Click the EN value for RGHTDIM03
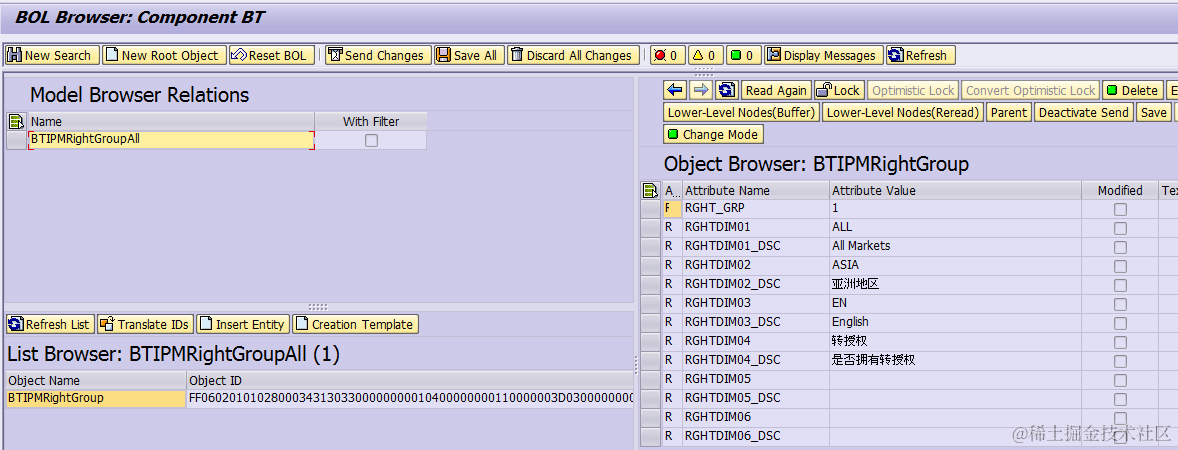Viewport: 1178px width, 450px height. tap(956, 303)
